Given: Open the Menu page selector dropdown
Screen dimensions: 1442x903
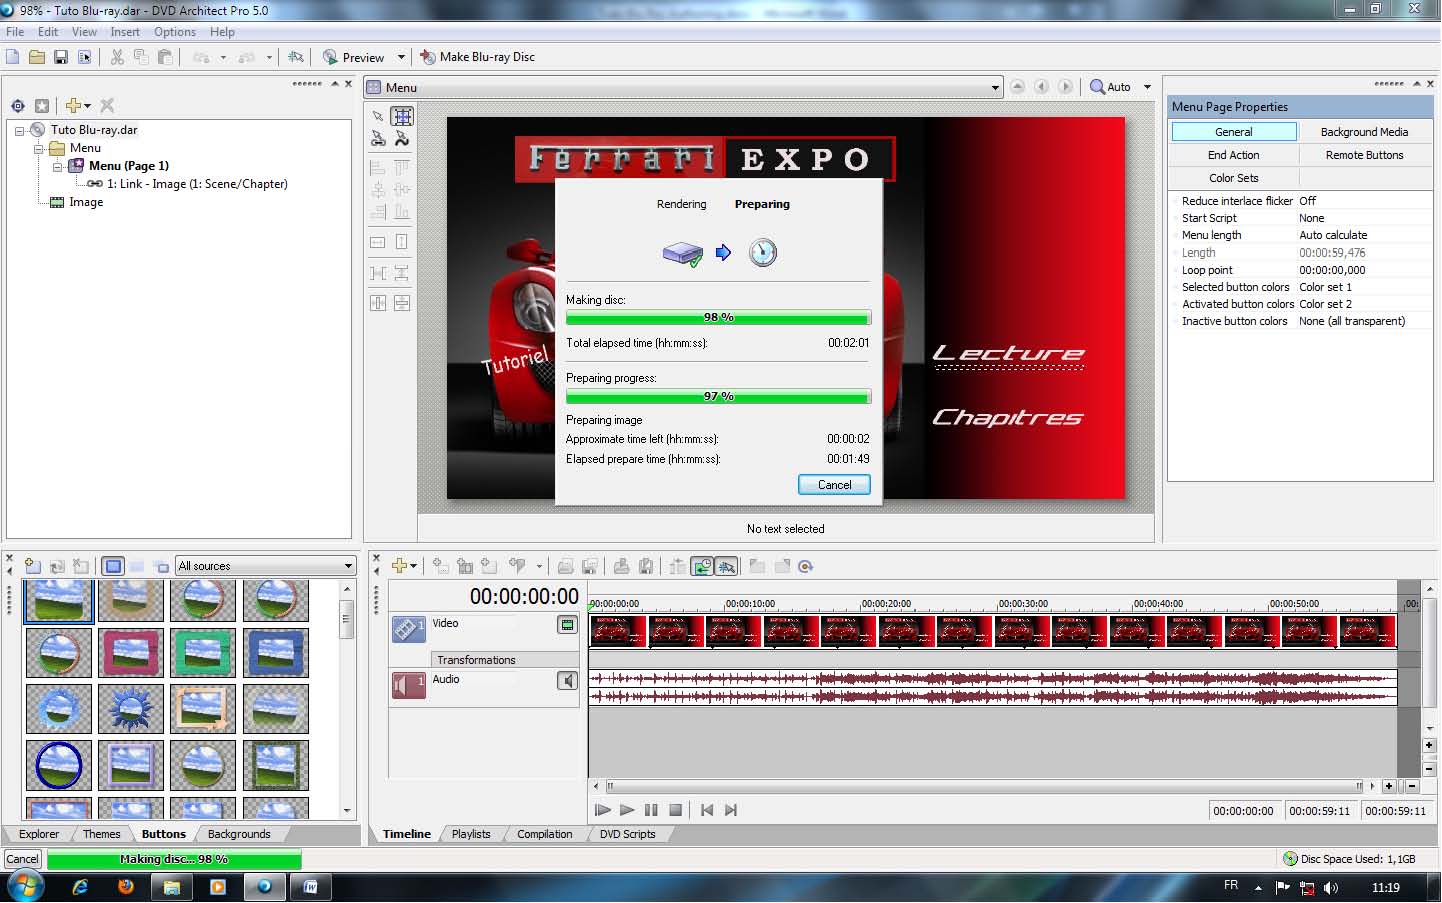Looking at the screenshot, I should click(x=995, y=87).
